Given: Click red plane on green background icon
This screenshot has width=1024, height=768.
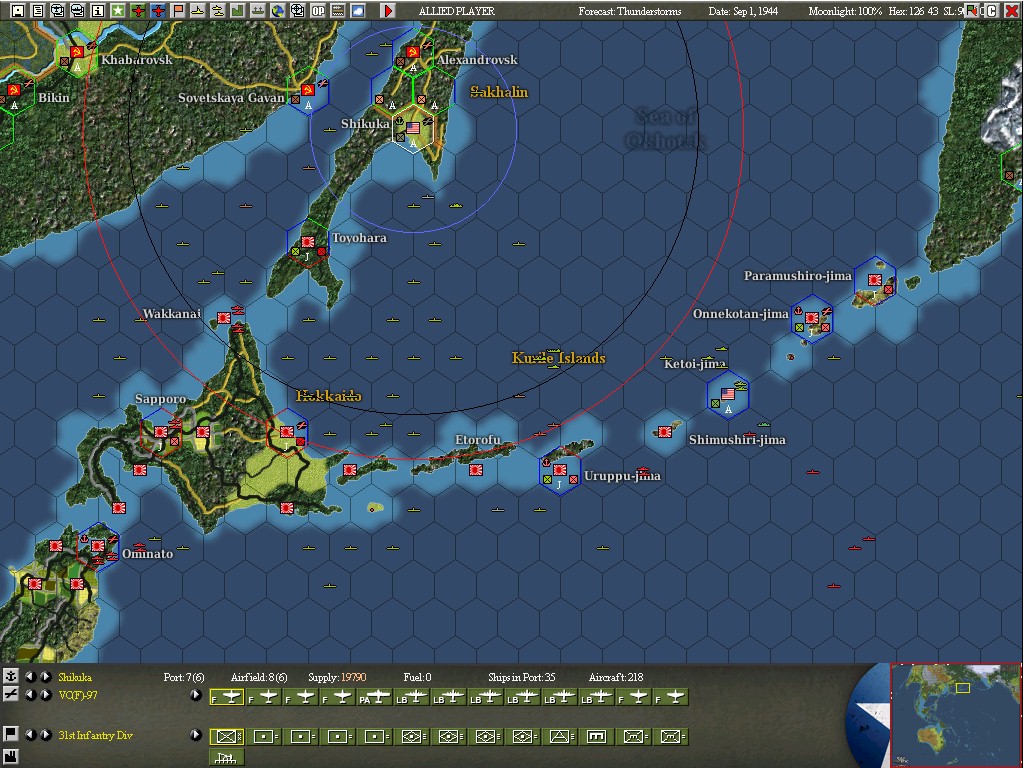Looking at the screenshot, I should pos(138,10).
